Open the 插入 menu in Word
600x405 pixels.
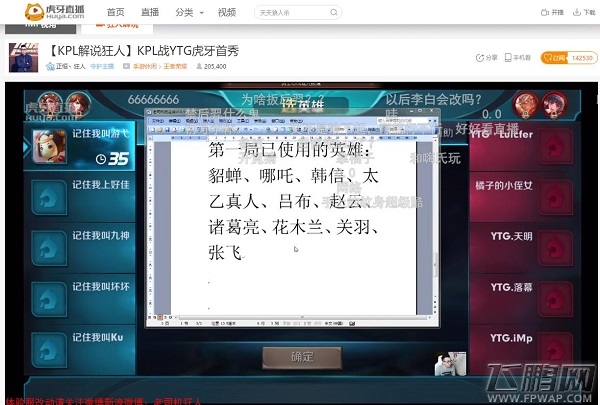click(x=209, y=121)
